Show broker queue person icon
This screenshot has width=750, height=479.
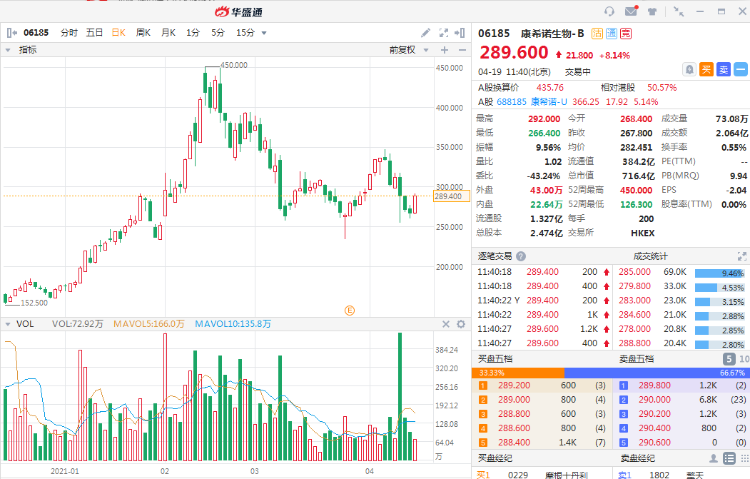pyautogui.click(x=713, y=458)
